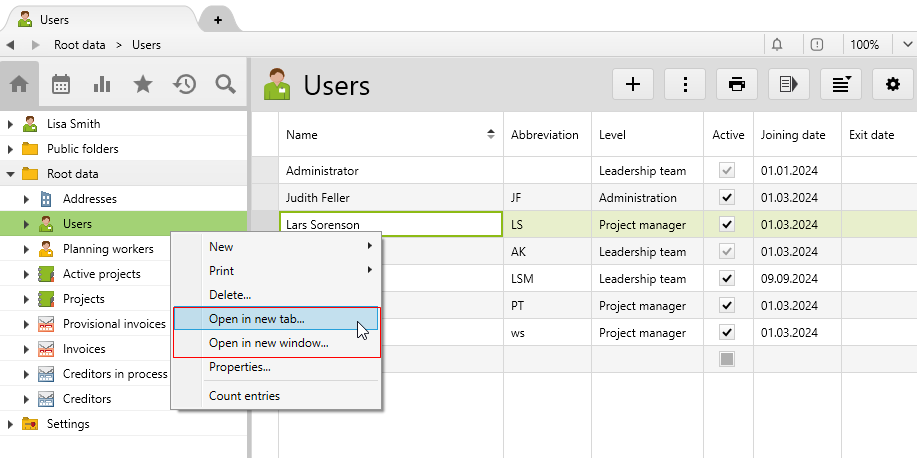The width and height of the screenshot is (917, 458).
Task: Choose 'Open in new tab...' menu entry
Action: (x=257, y=319)
